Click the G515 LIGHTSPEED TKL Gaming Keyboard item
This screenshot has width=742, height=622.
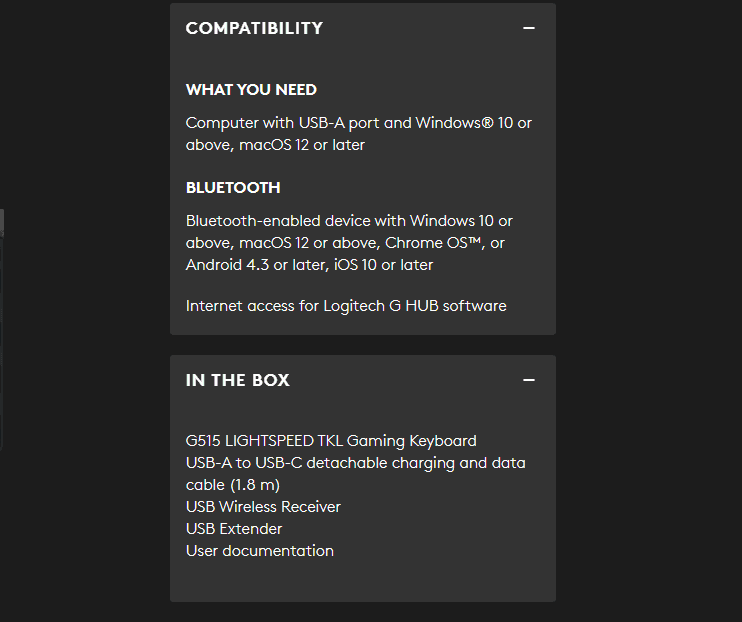coord(331,441)
